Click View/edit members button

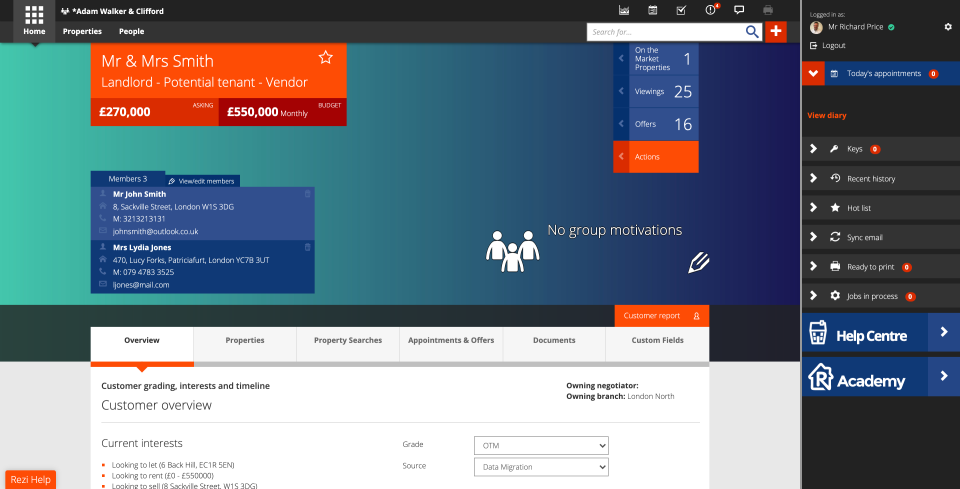[x=202, y=181]
